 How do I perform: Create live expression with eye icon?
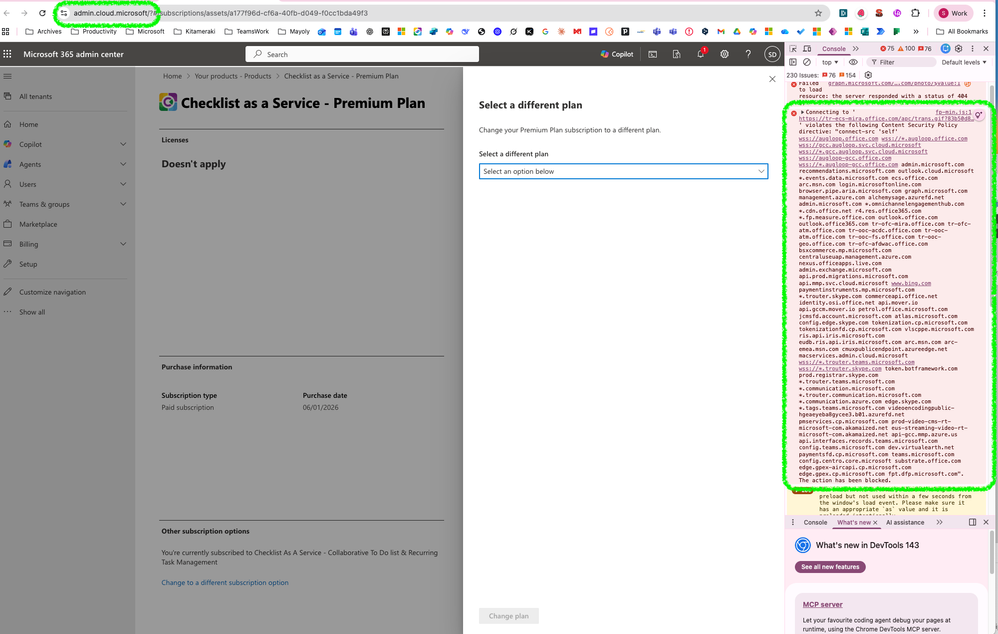tap(853, 62)
